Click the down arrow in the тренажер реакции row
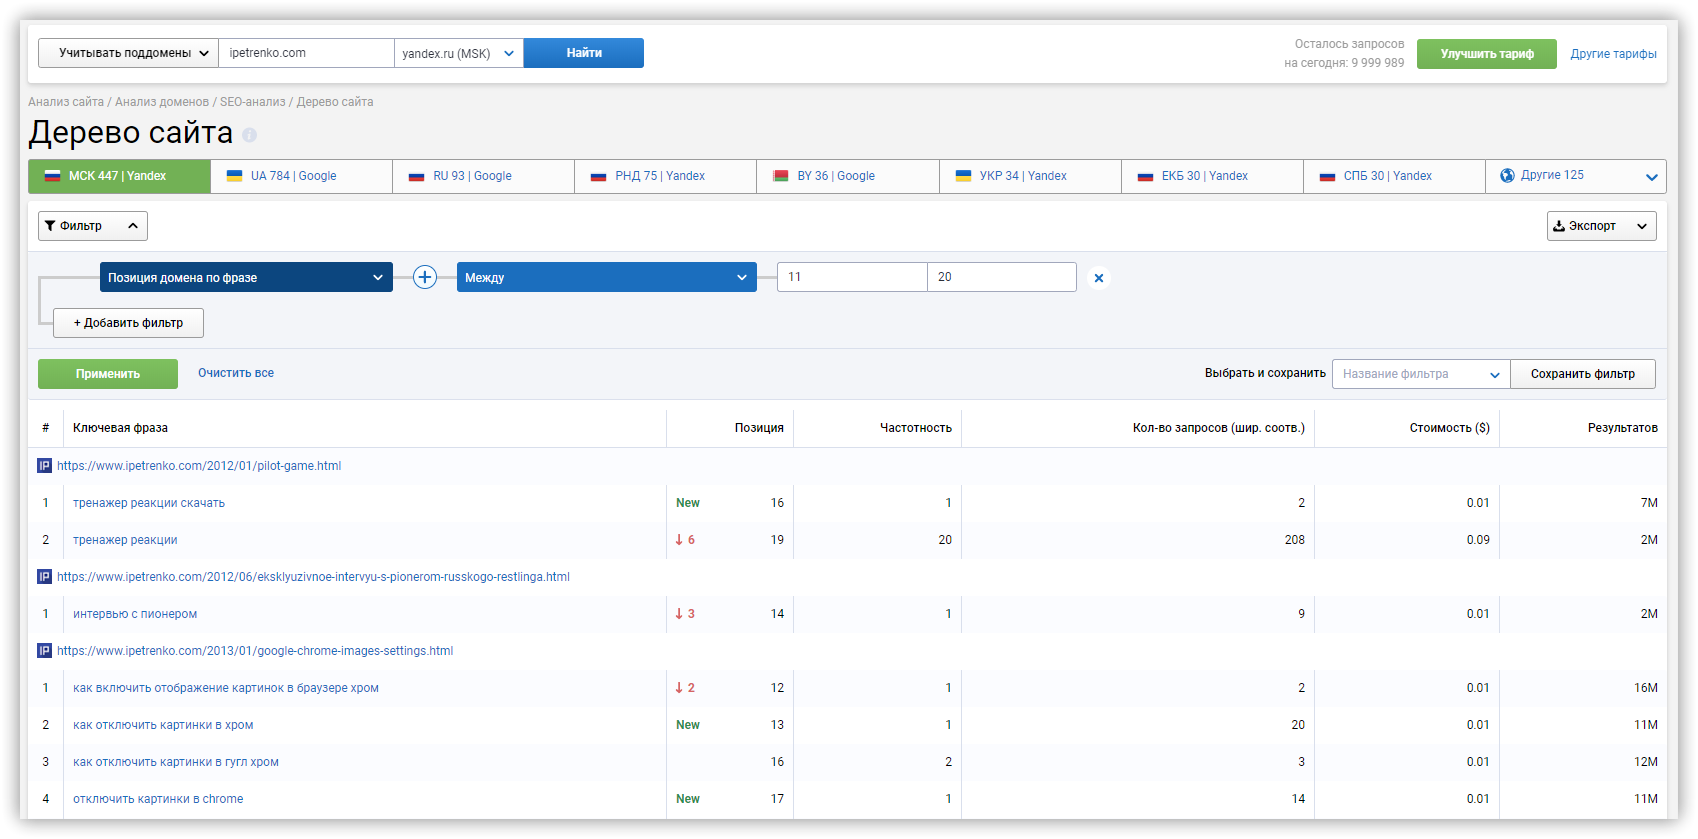Screen dimensions: 1698x839 coord(679,540)
